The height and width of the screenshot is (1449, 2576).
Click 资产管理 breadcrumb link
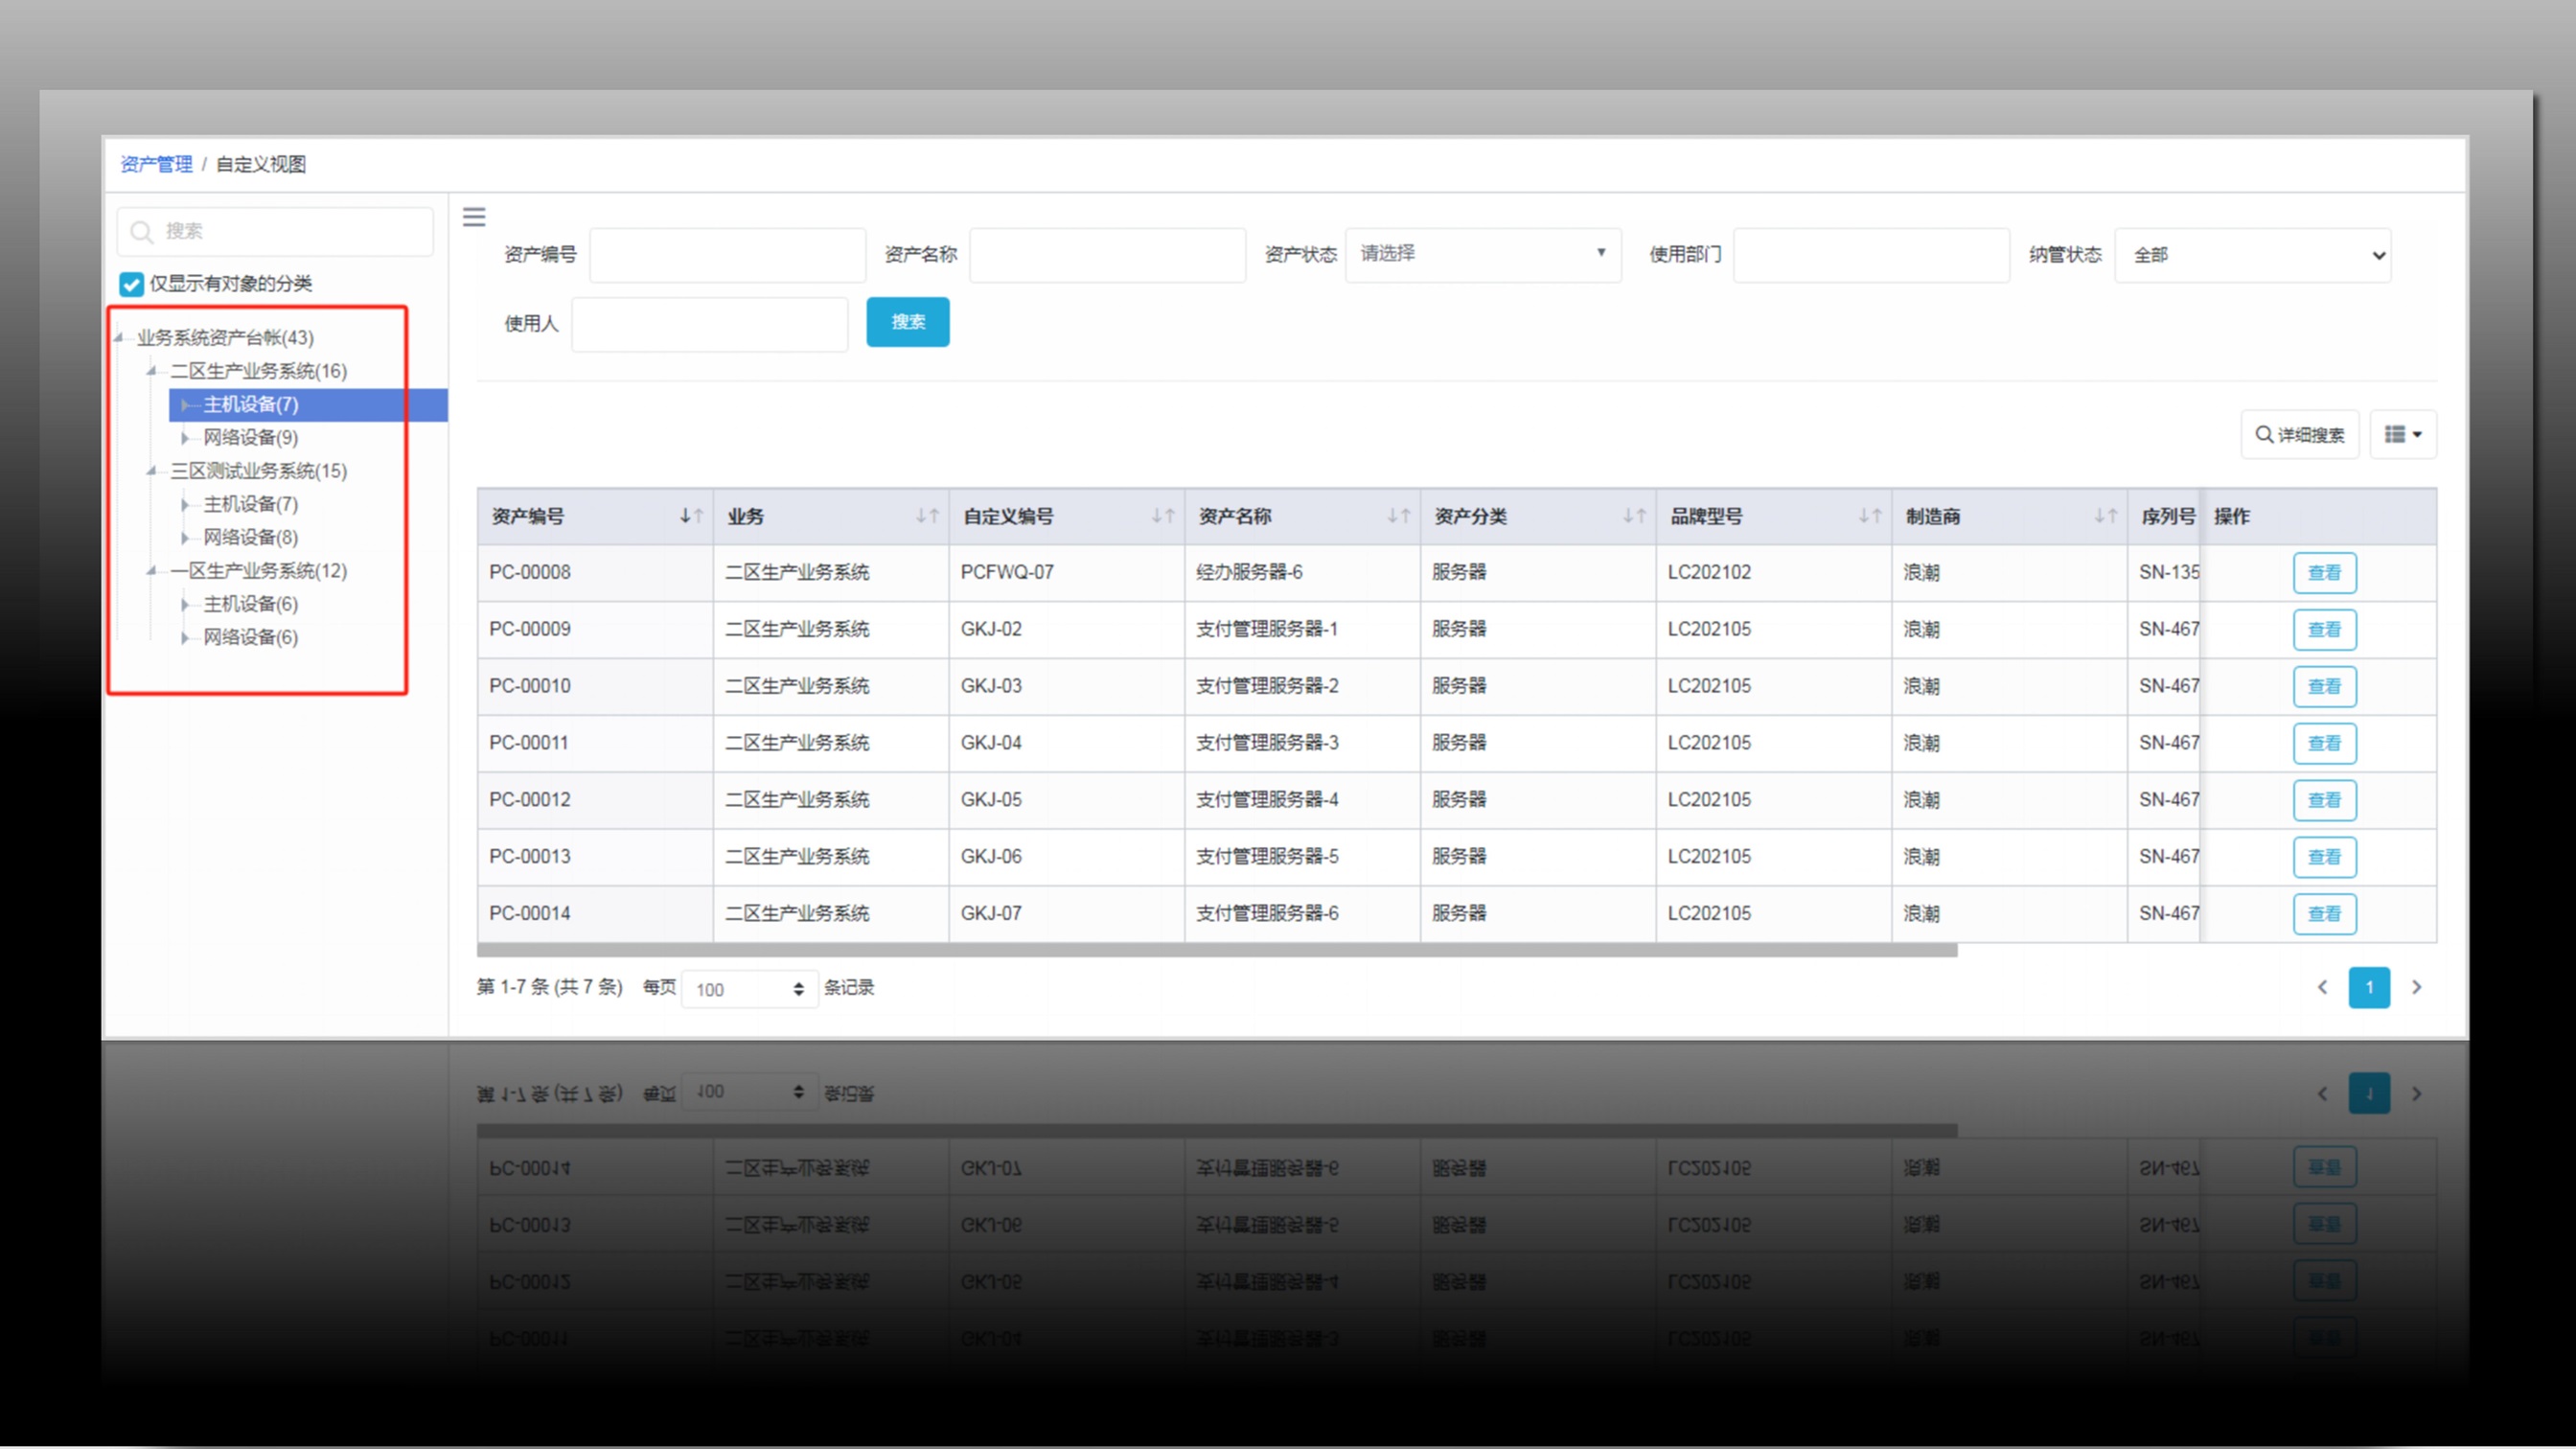pyautogui.click(x=156, y=164)
